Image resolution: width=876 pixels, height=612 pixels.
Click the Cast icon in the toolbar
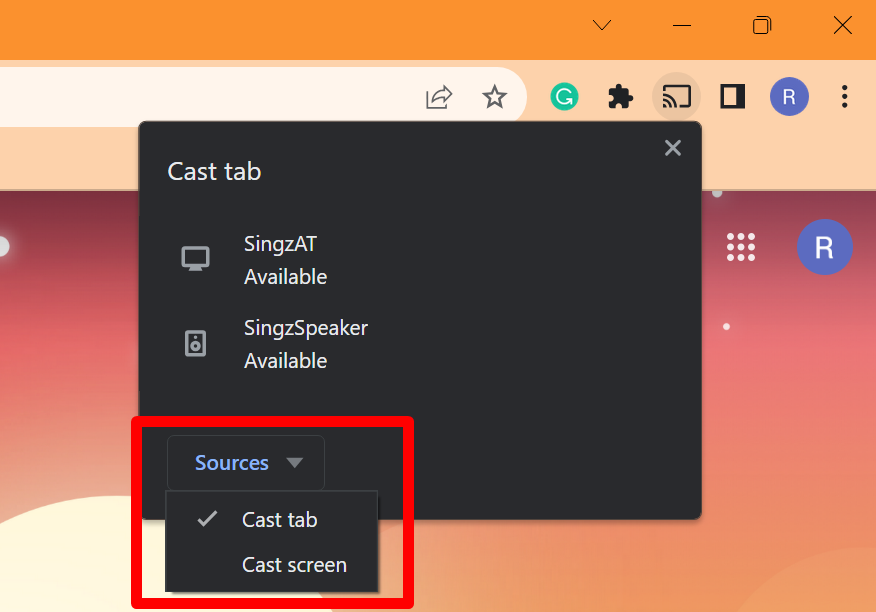click(677, 97)
